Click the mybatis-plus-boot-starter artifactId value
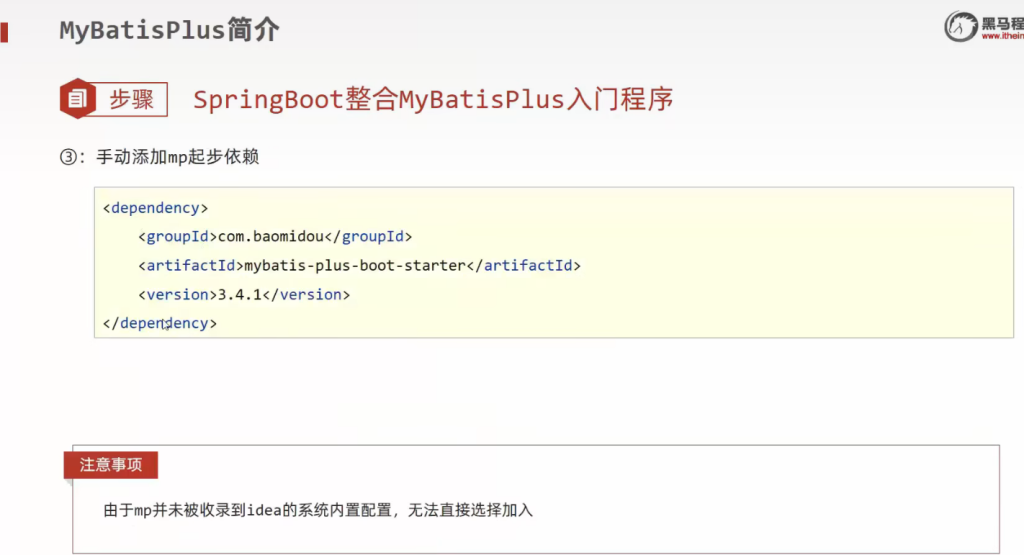Viewport: 1024px width, 555px height. click(x=355, y=266)
